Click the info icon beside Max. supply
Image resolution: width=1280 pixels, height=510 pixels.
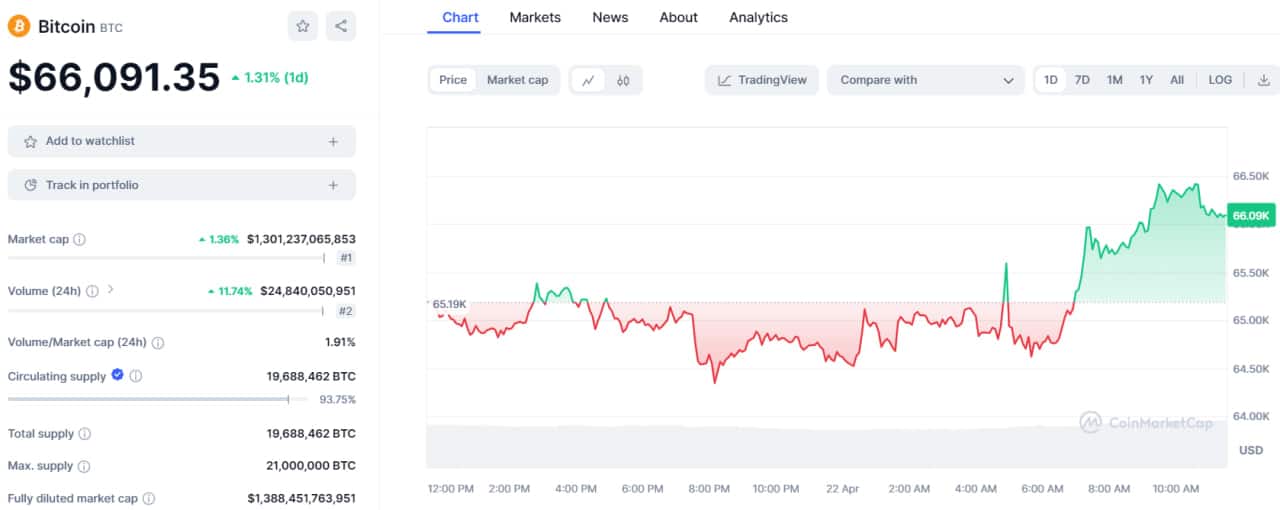pyautogui.click(x=84, y=466)
